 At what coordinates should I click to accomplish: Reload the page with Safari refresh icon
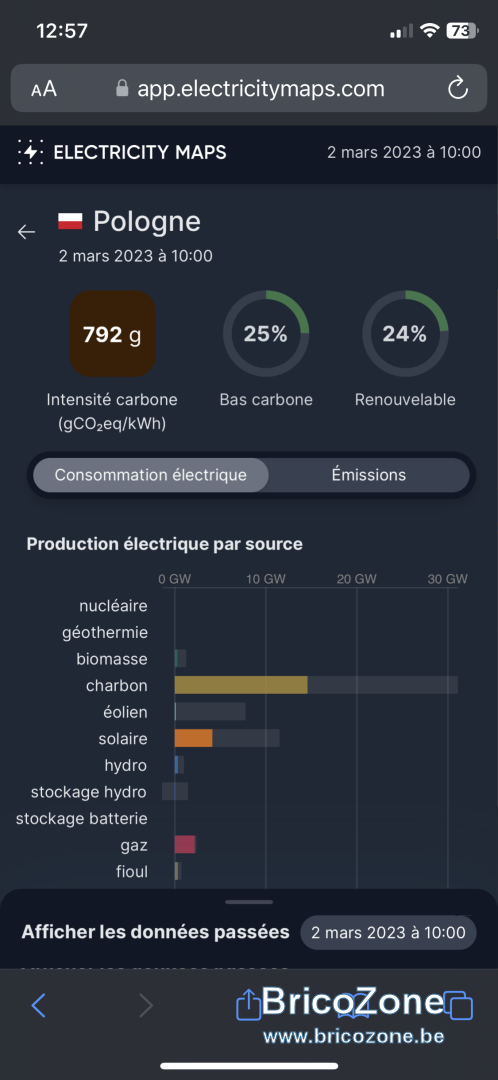[x=457, y=88]
